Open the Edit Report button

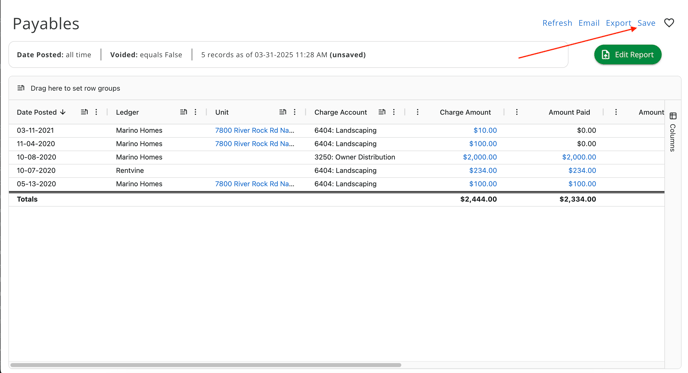click(x=627, y=54)
